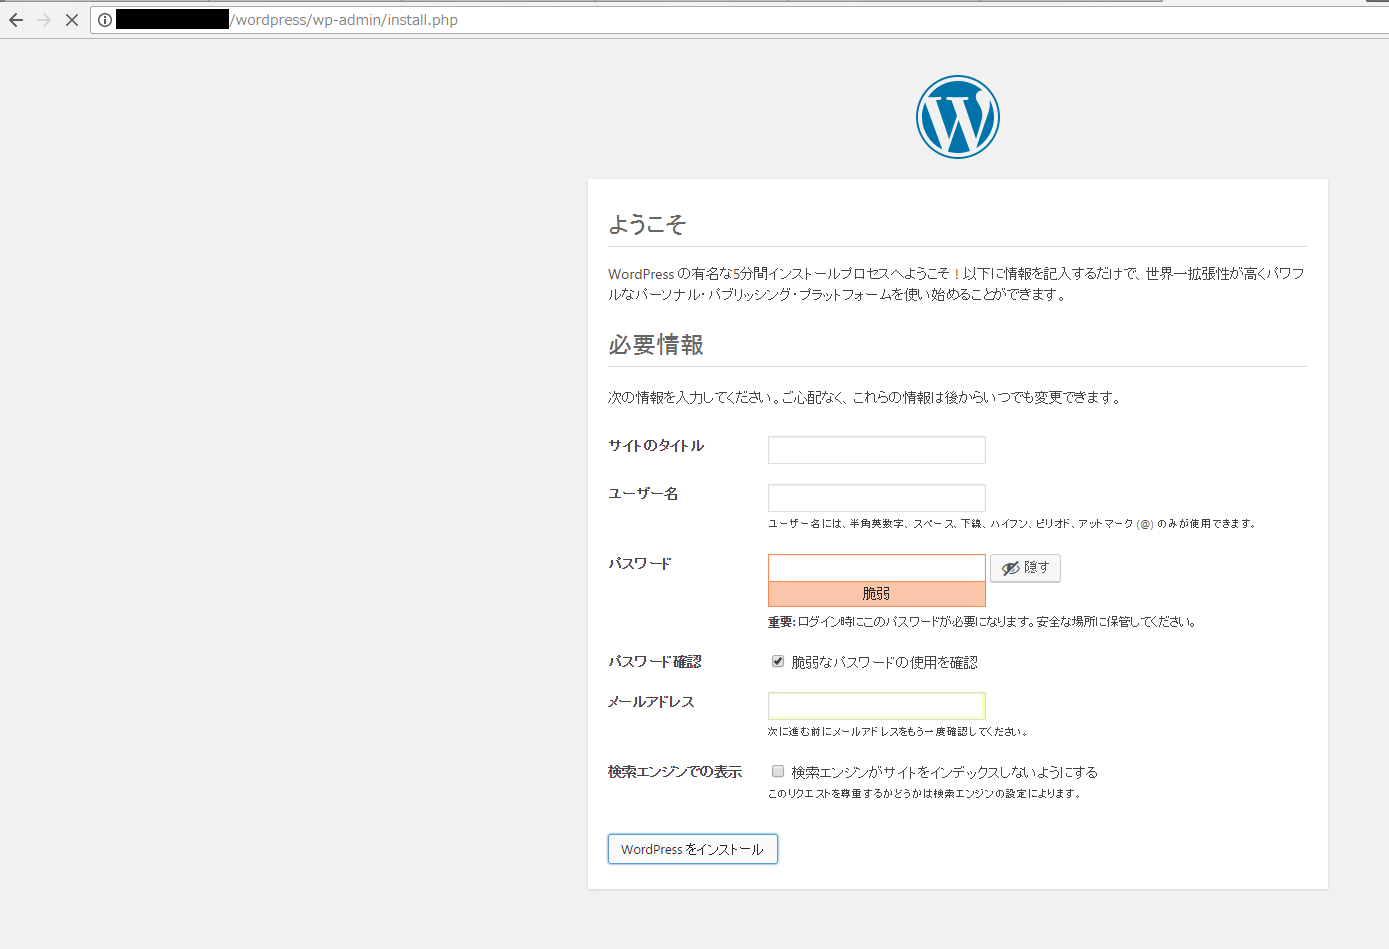The height and width of the screenshot is (949, 1389).
Task: Focus the ユーザー名 input field
Action: pyautogui.click(x=877, y=498)
